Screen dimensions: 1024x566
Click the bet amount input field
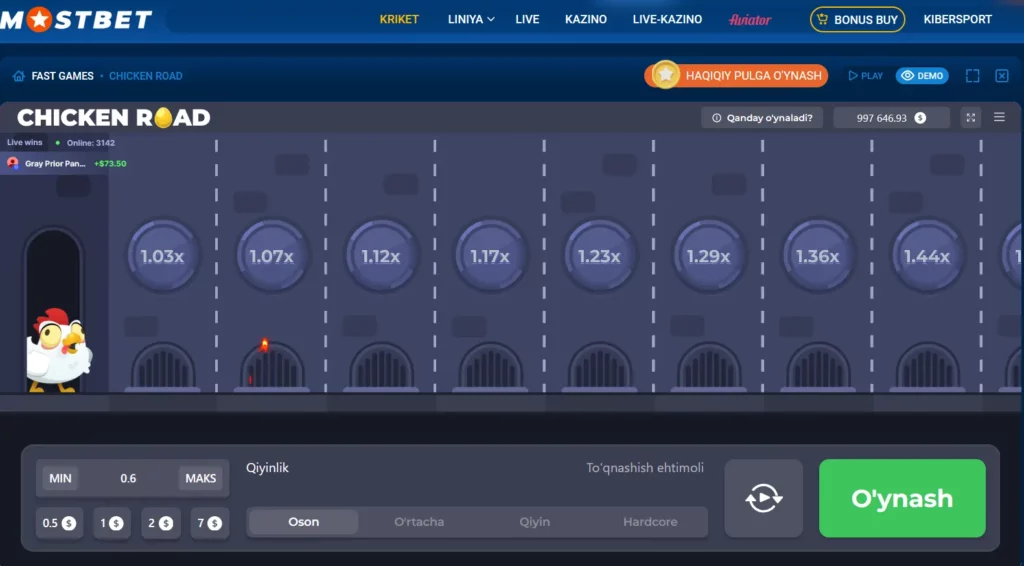click(x=129, y=478)
